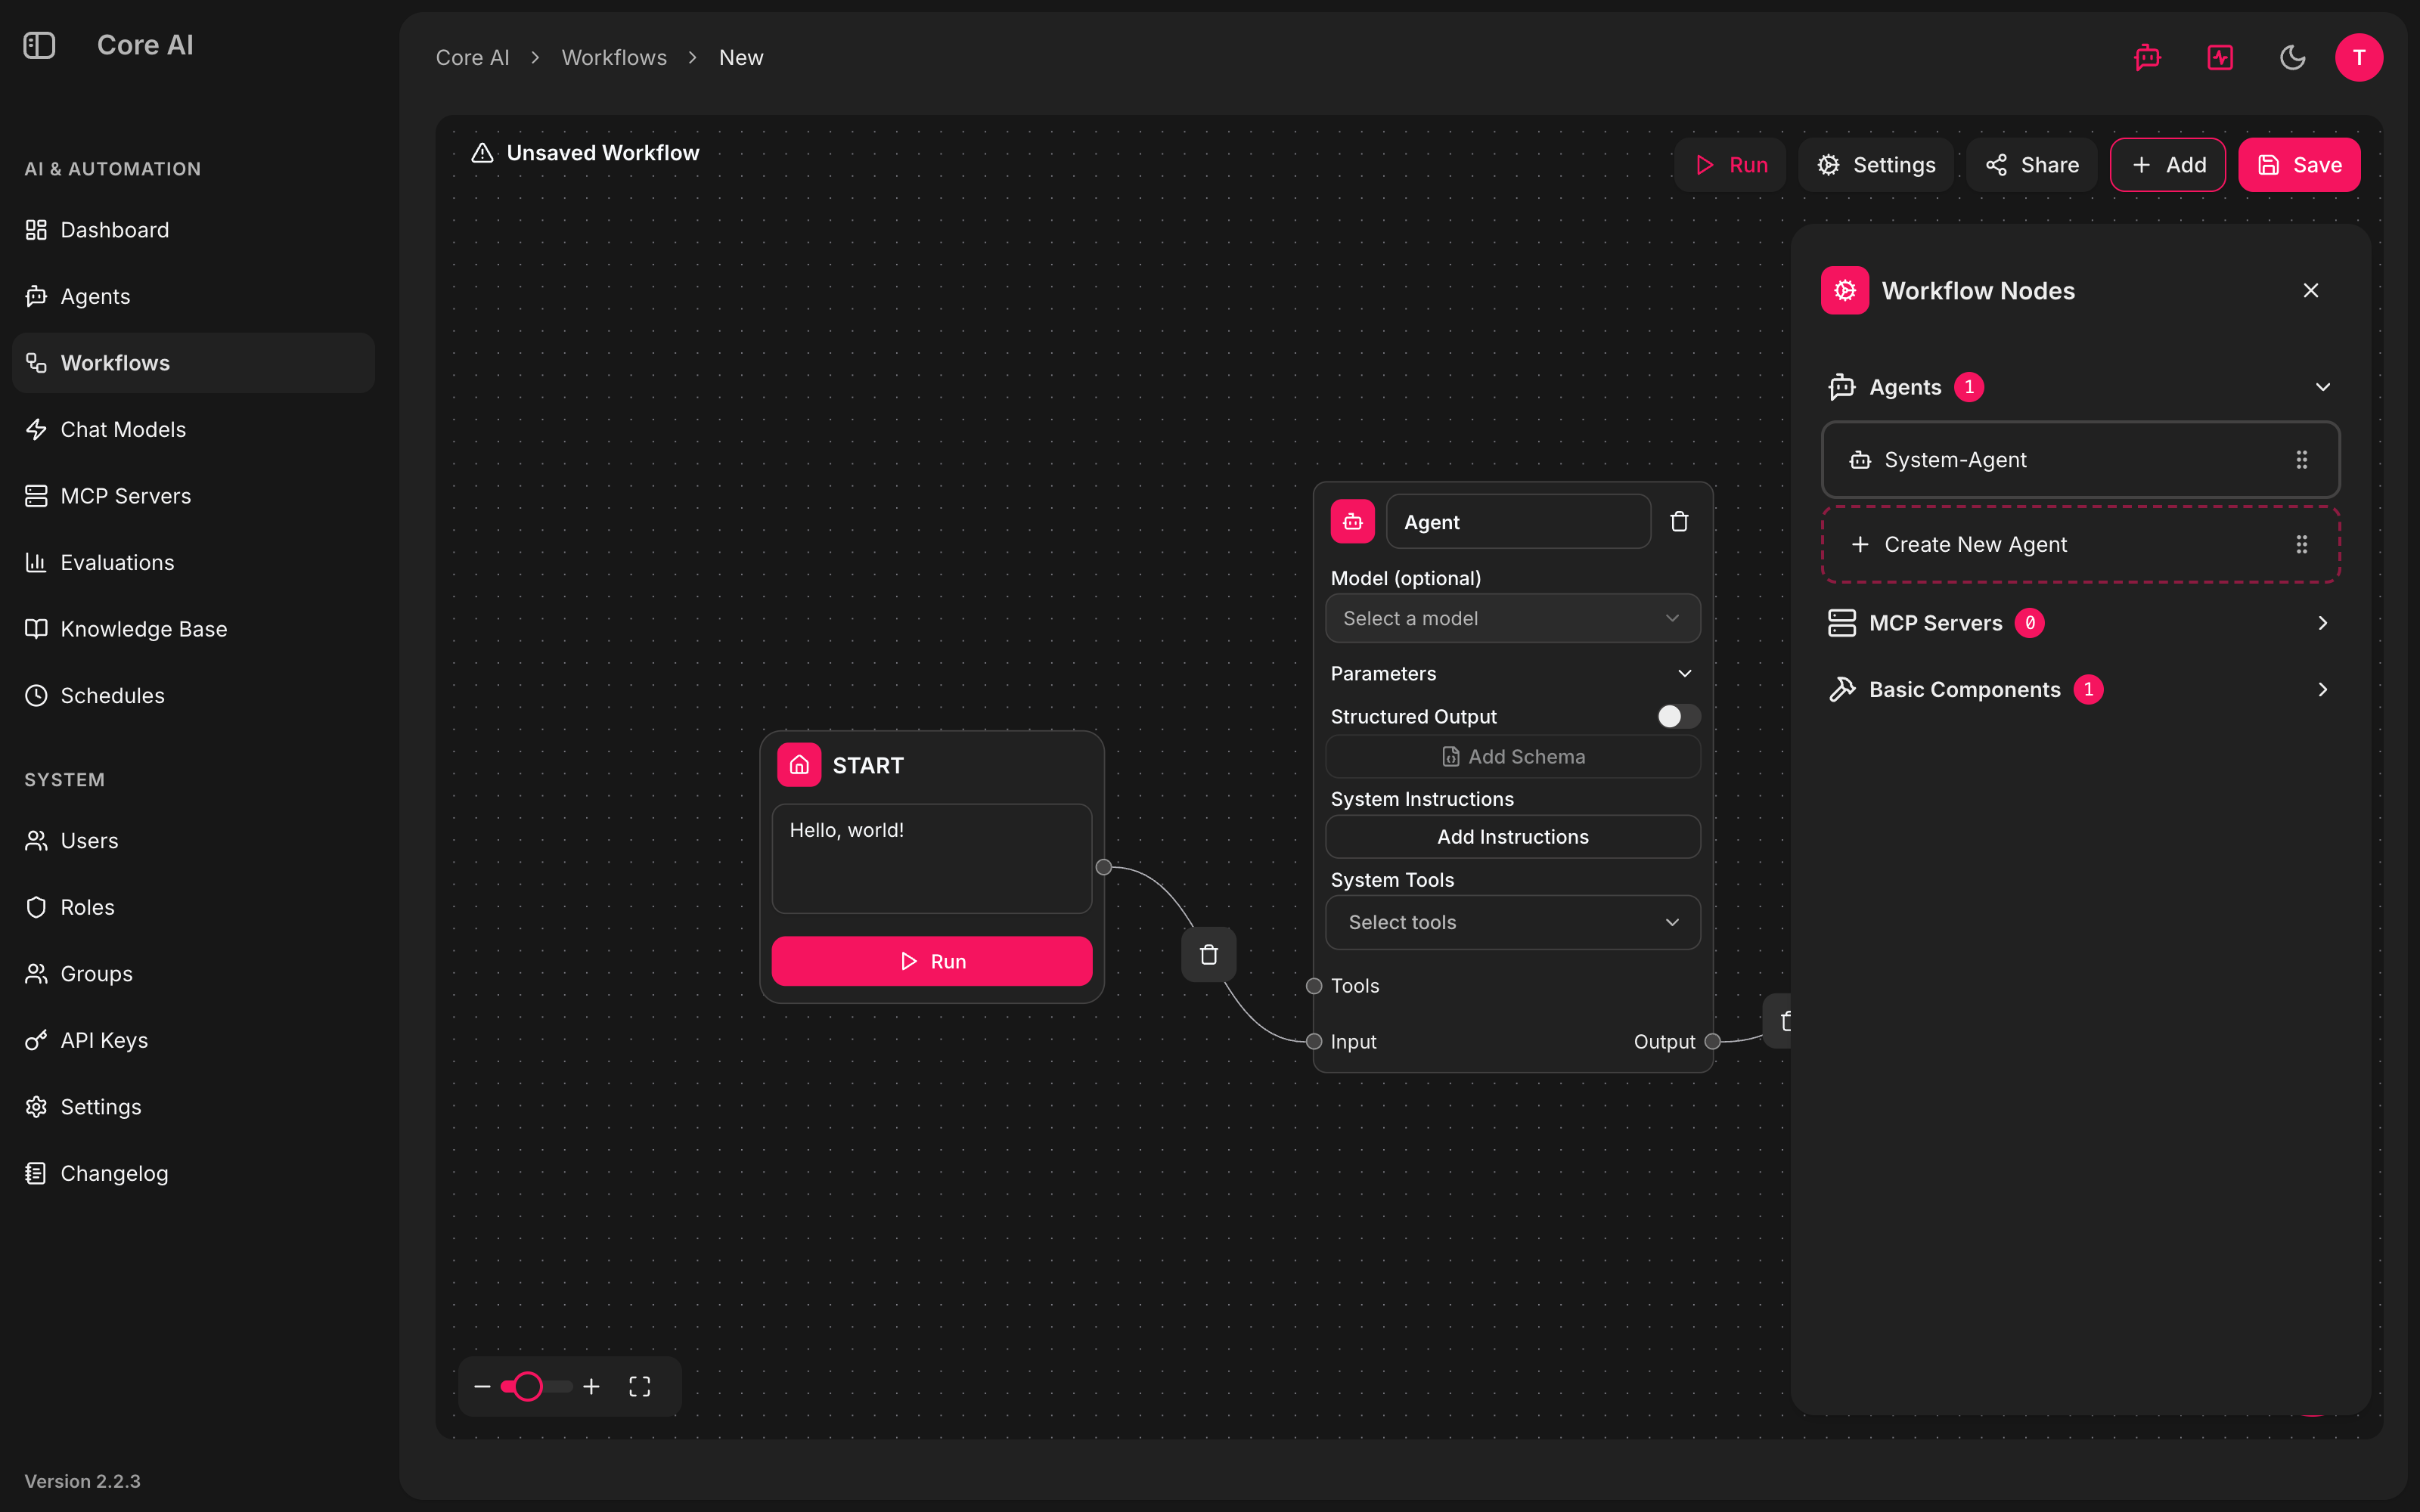Zoom out canvas with minus icon
This screenshot has width=2420, height=1512.
pyautogui.click(x=482, y=1386)
